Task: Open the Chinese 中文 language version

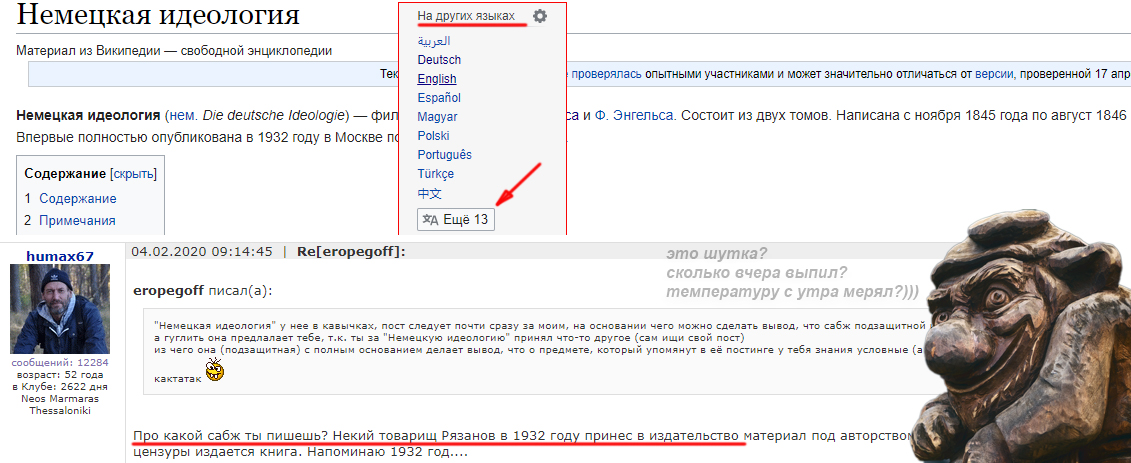Action: click(x=429, y=193)
